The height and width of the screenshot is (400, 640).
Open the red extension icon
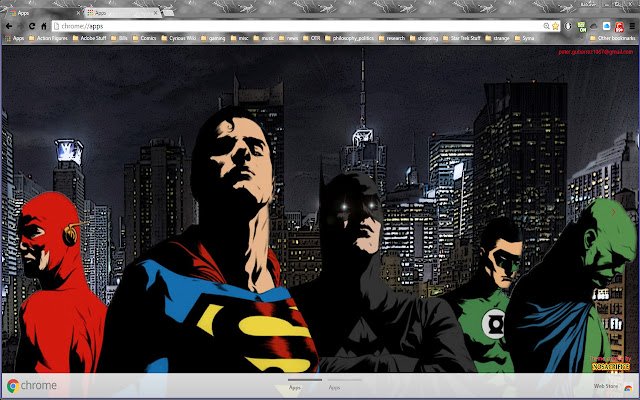pos(620,27)
